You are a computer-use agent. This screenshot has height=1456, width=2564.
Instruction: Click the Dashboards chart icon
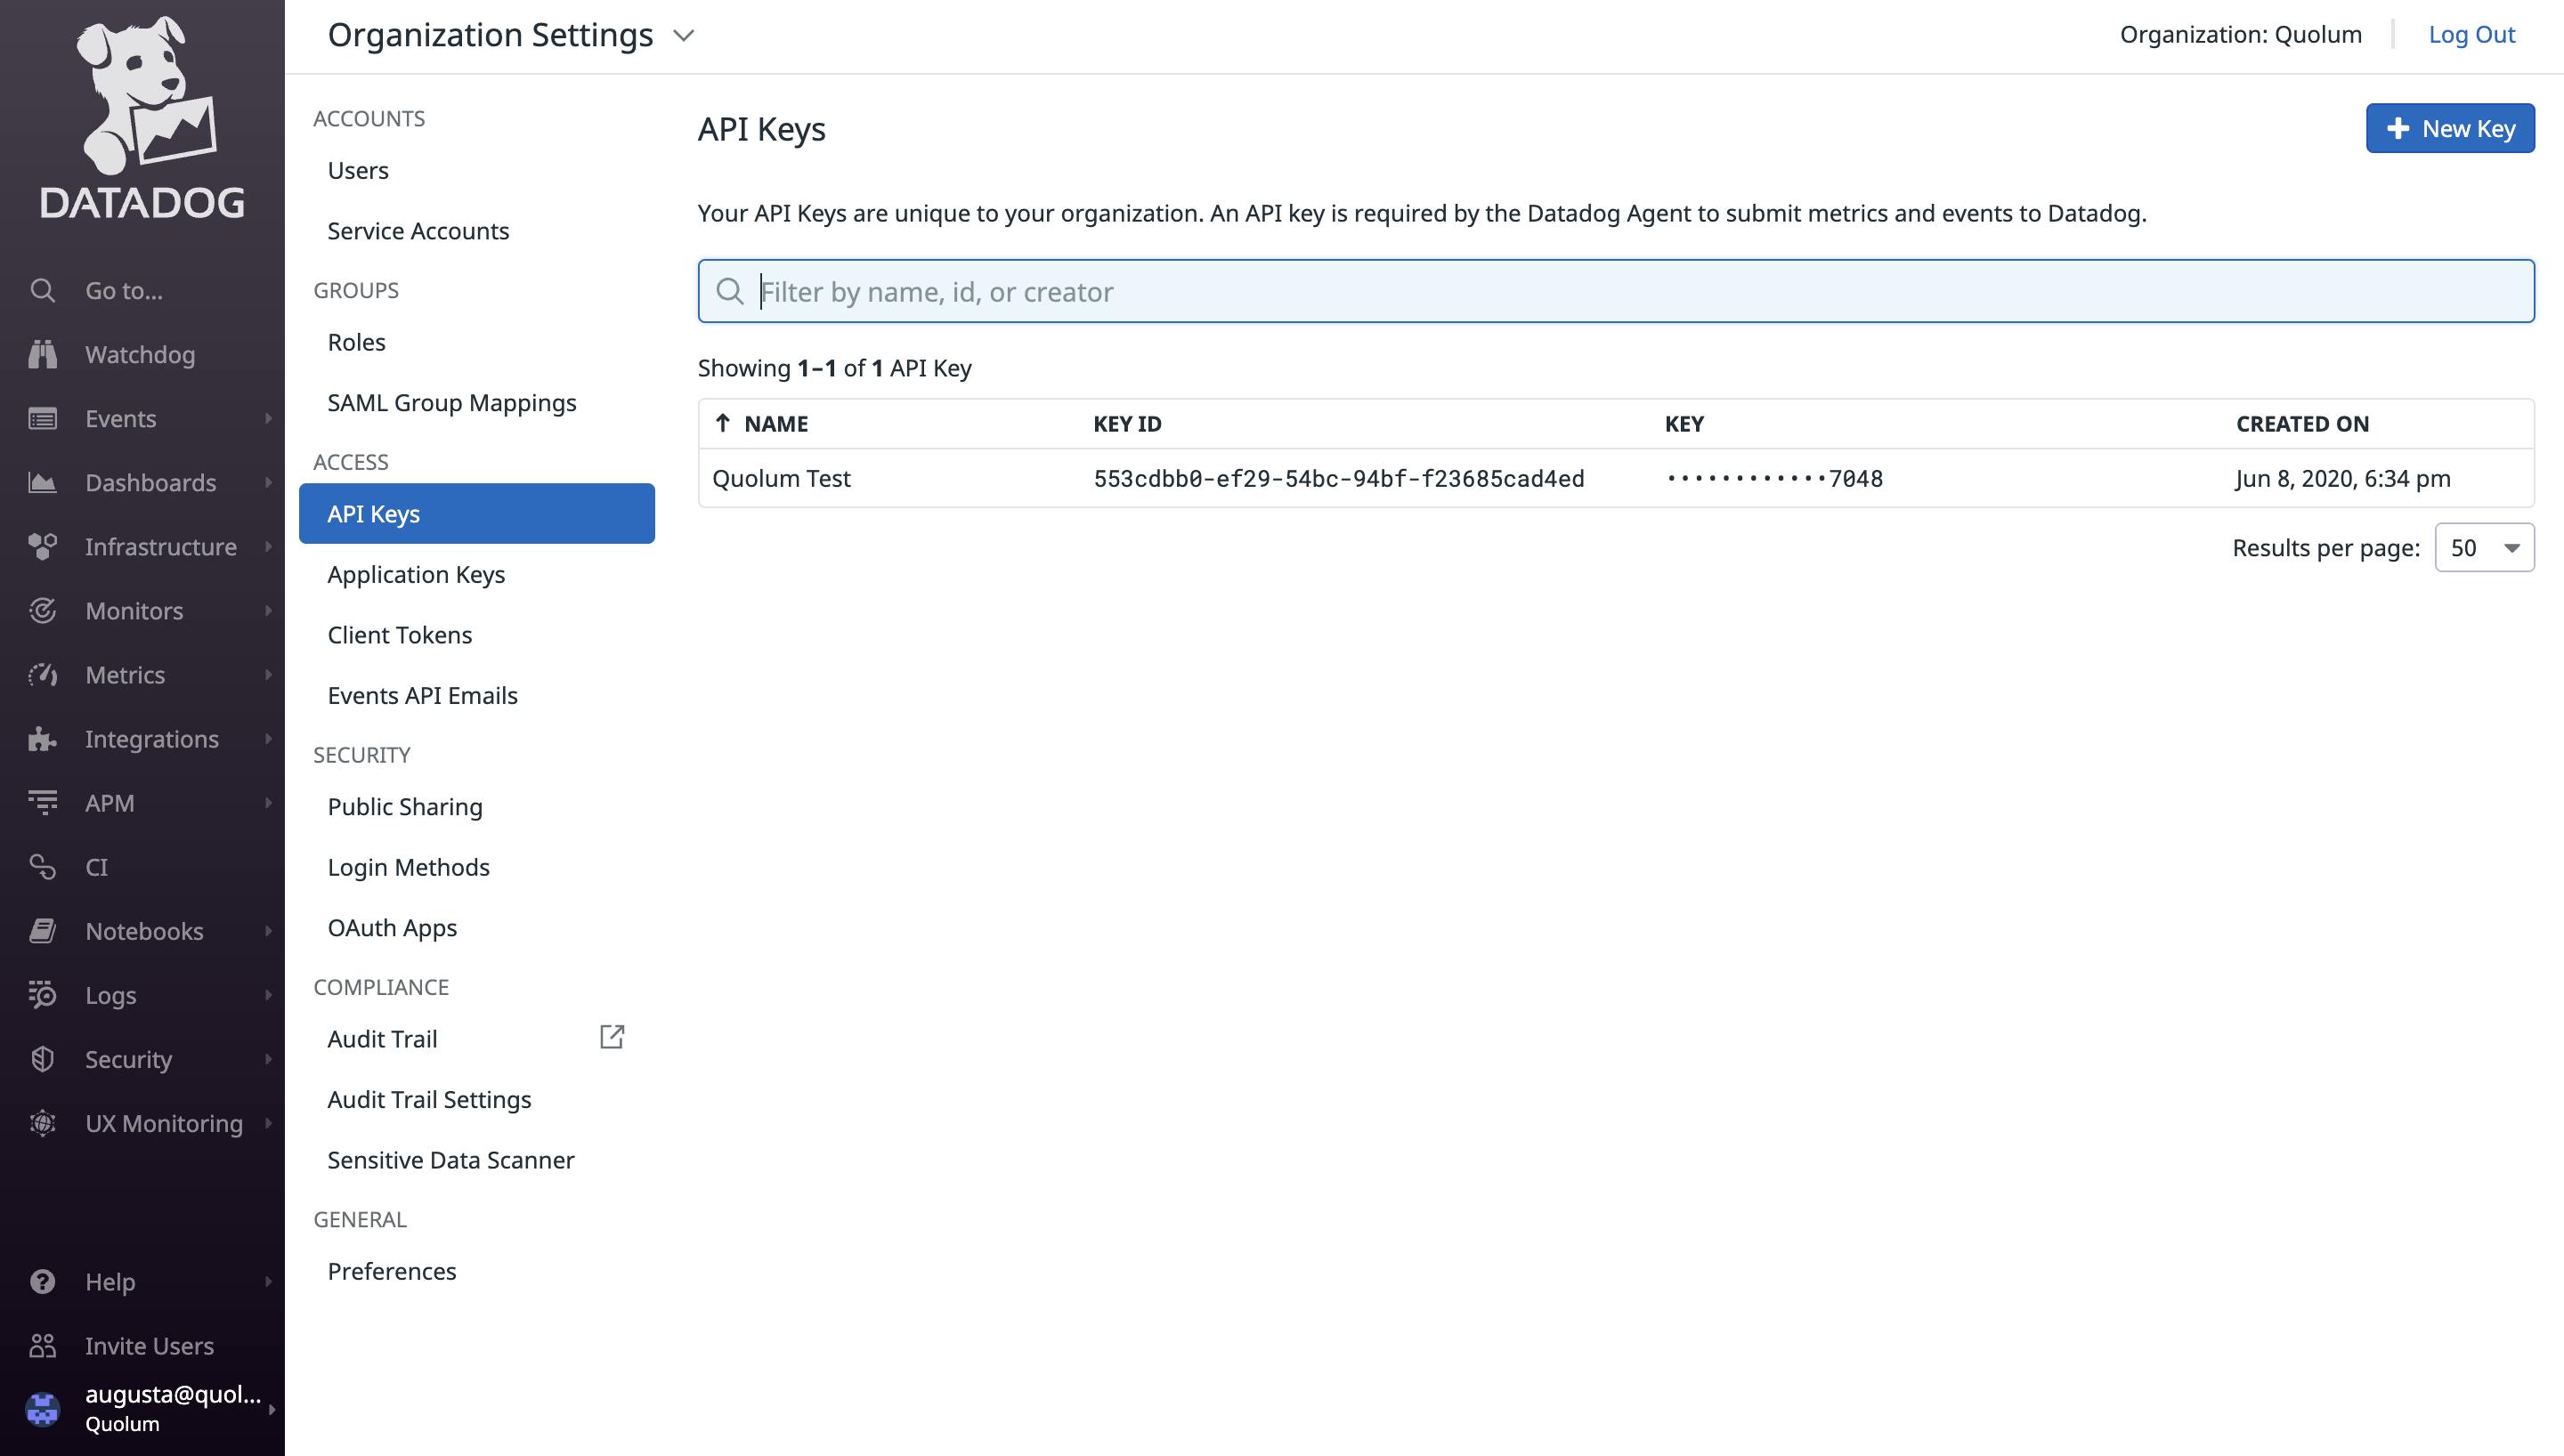[42, 483]
